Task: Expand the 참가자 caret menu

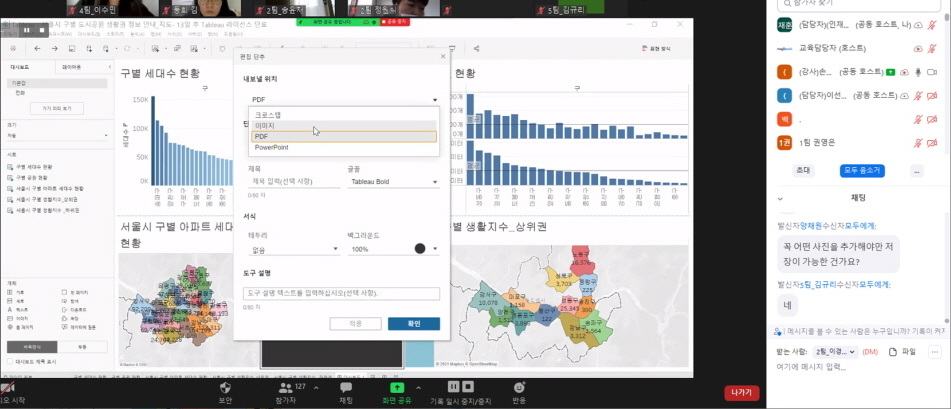Action: pyautogui.click(x=316, y=387)
